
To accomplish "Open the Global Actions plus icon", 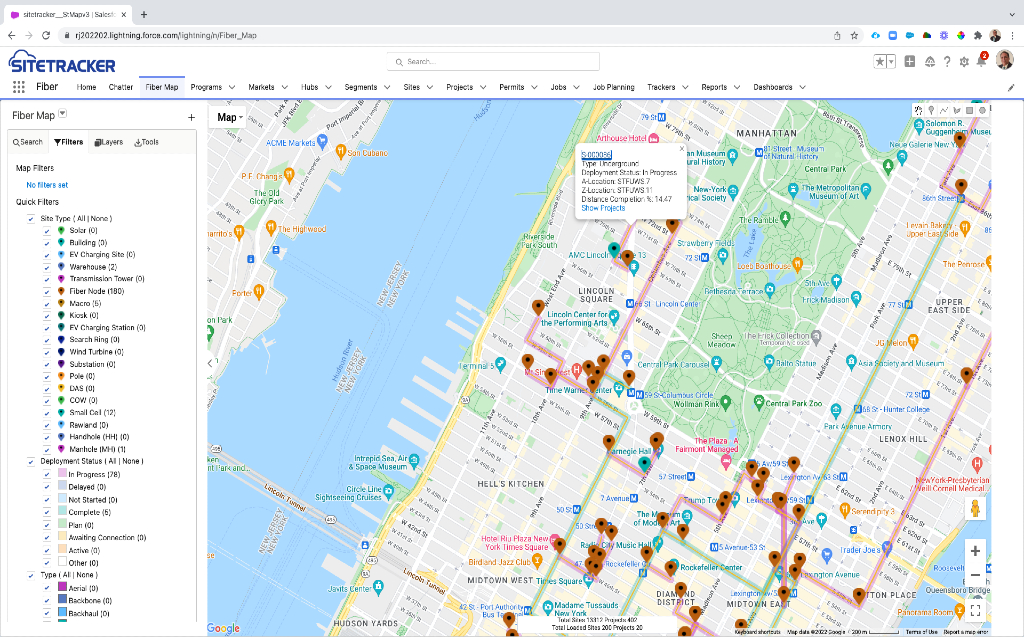I will 910,61.
